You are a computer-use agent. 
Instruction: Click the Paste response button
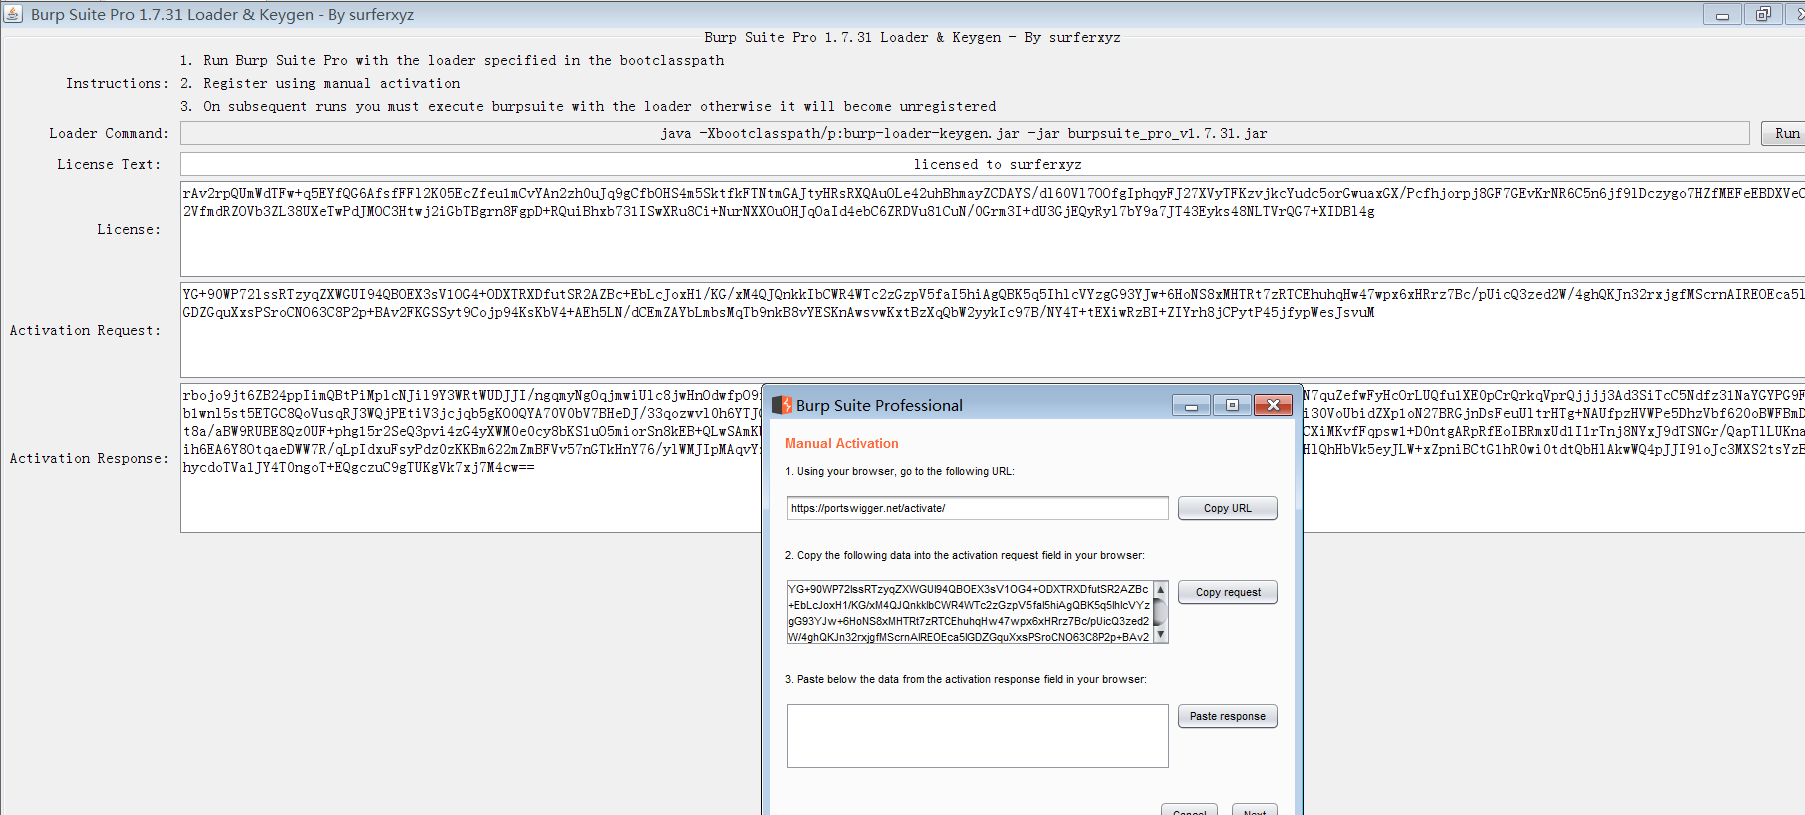point(1227,716)
